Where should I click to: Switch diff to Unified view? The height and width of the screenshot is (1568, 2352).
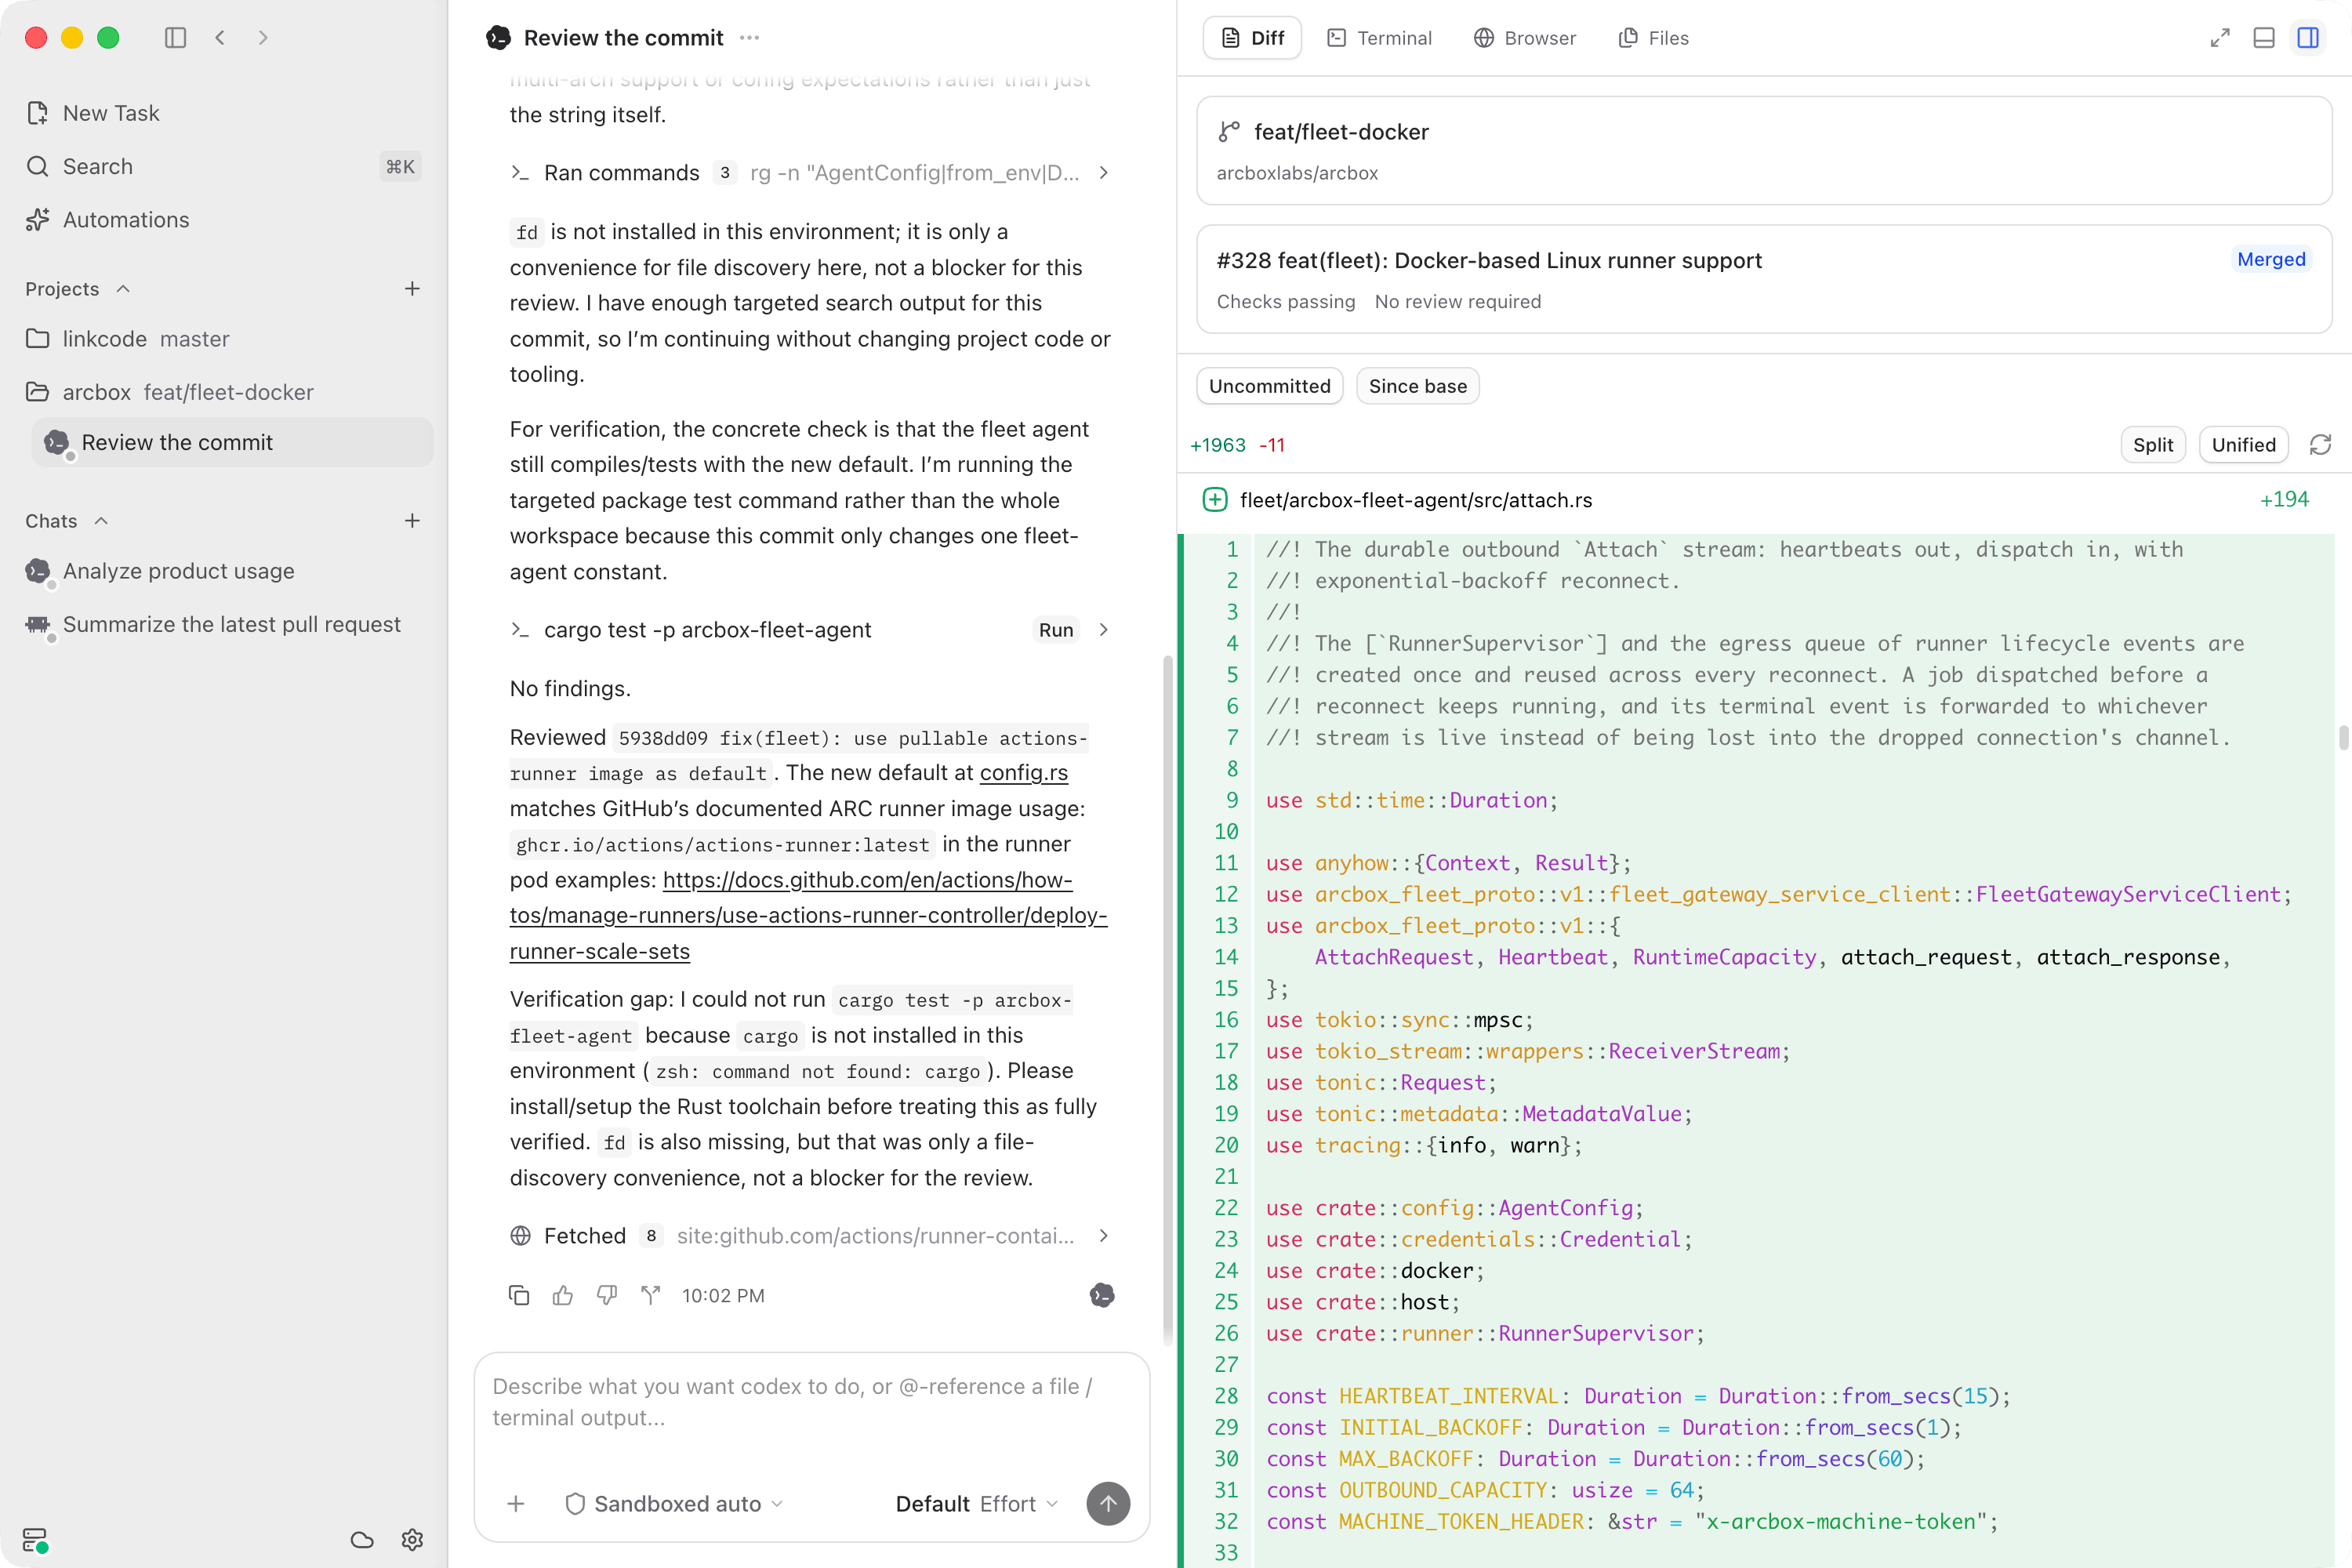click(x=2243, y=445)
